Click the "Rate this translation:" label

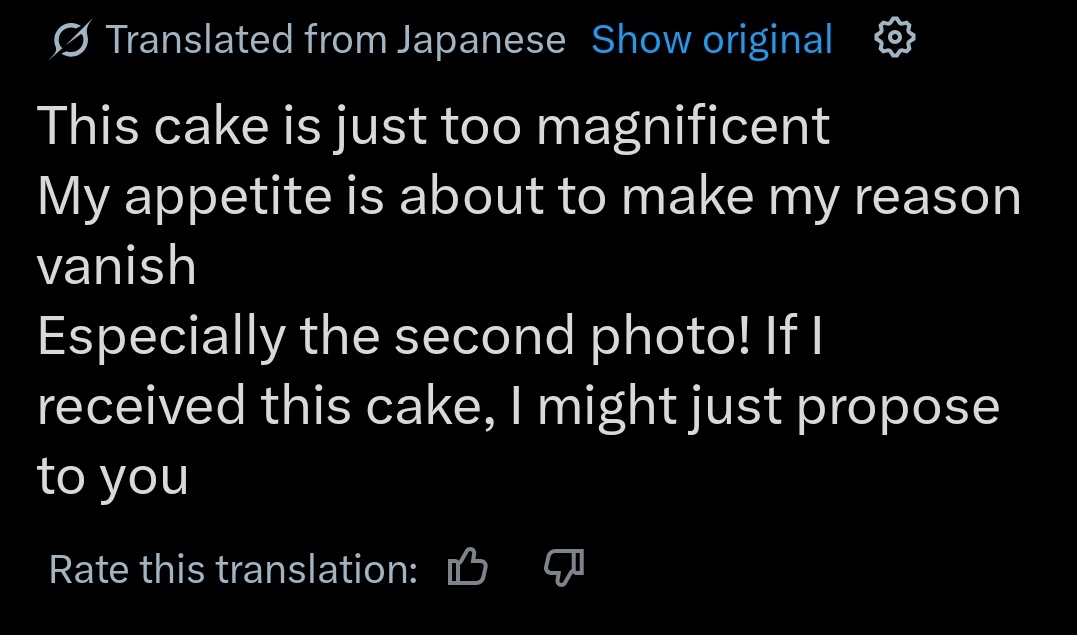tap(233, 570)
